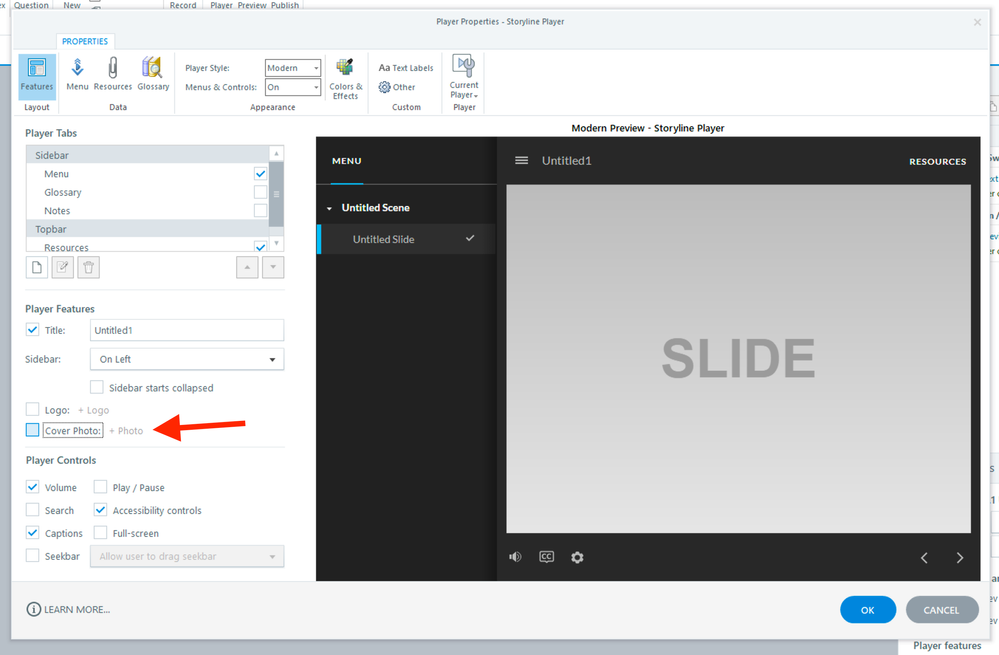Open the Menu data icon in ribbon
The width and height of the screenshot is (999, 655).
click(77, 72)
